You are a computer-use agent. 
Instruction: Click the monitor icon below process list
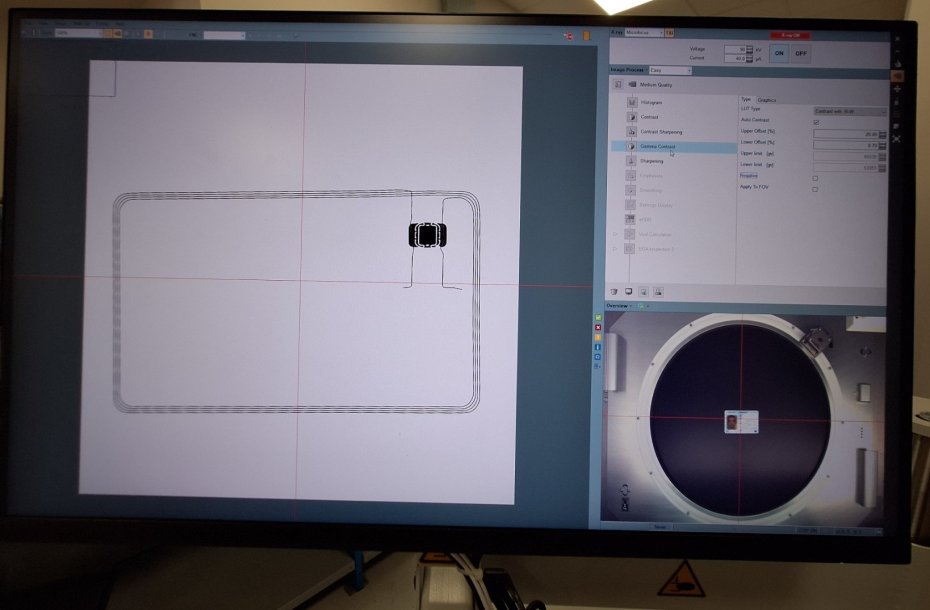(629, 292)
